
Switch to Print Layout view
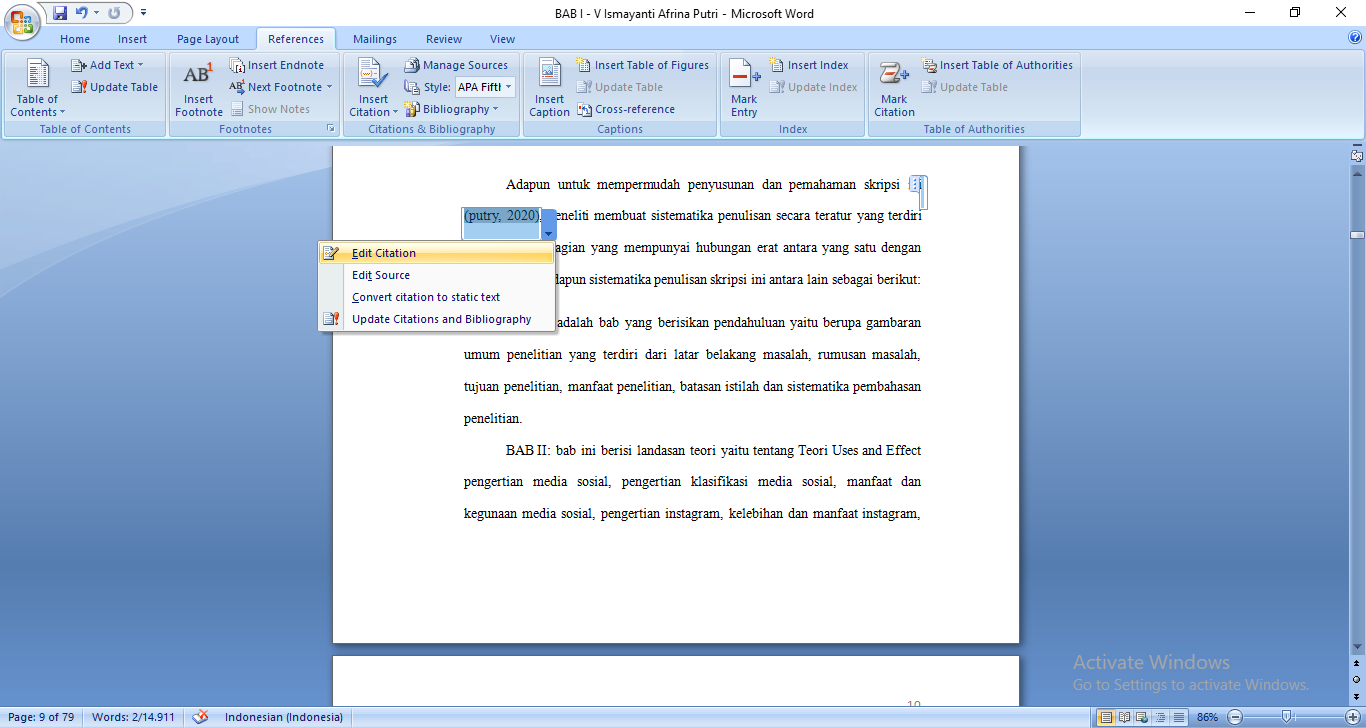(x=1106, y=717)
